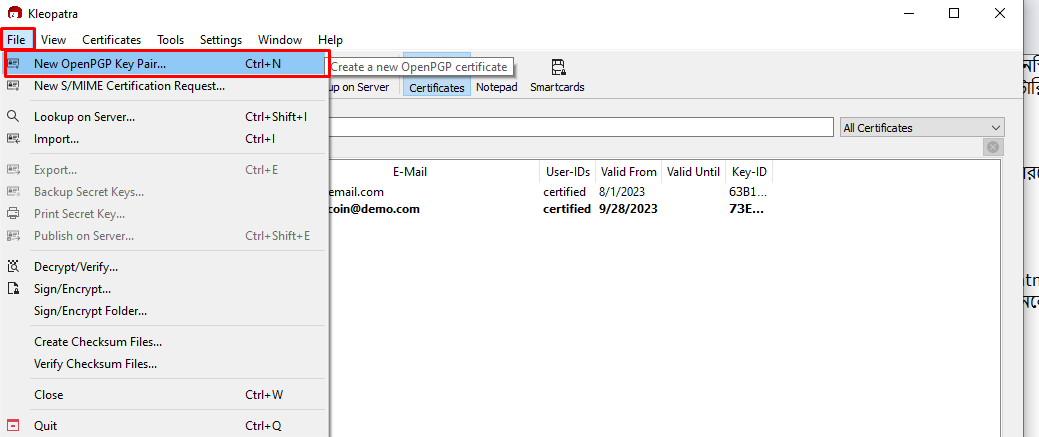Click the Print Secret Key printer icon
This screenshot has width=1039, height=437.
pos(13,214)
